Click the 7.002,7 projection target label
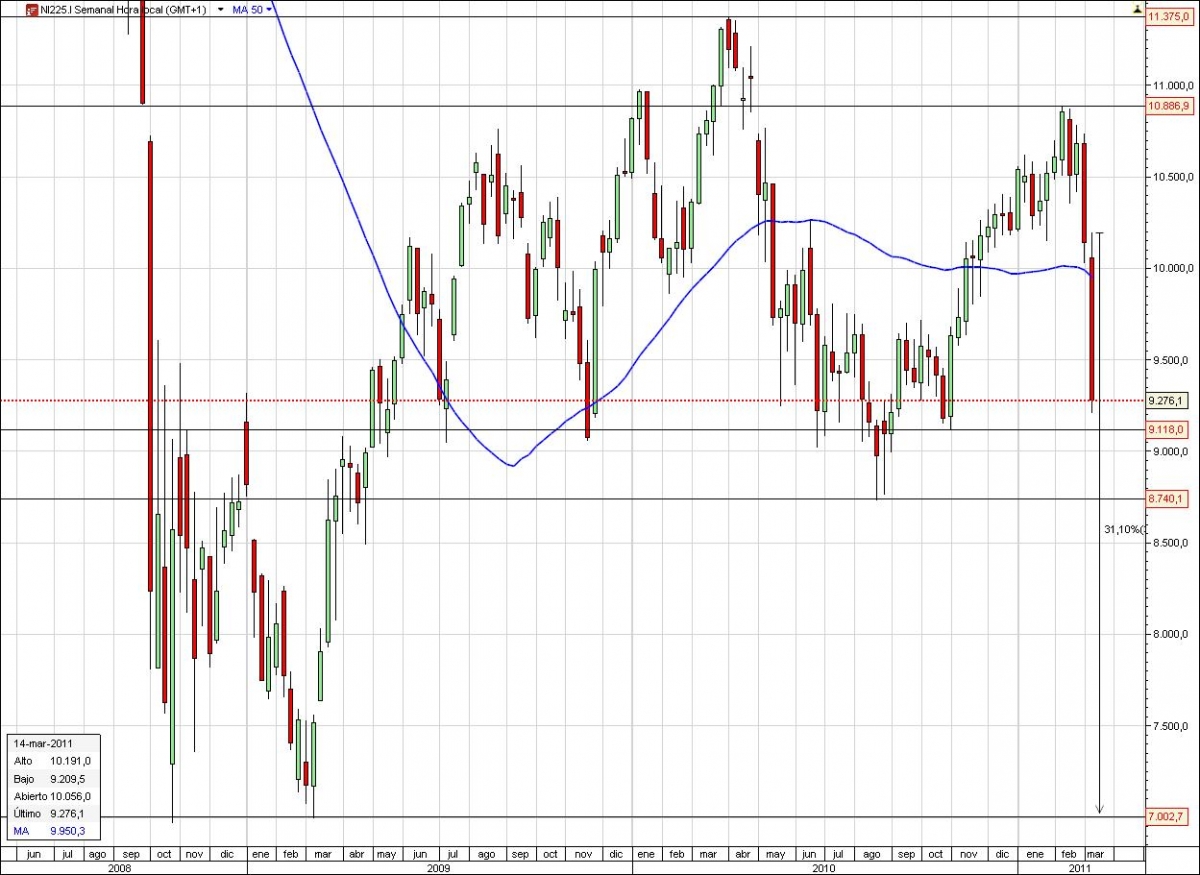This screenshot has height=875, width=1200. (1166, 815)
